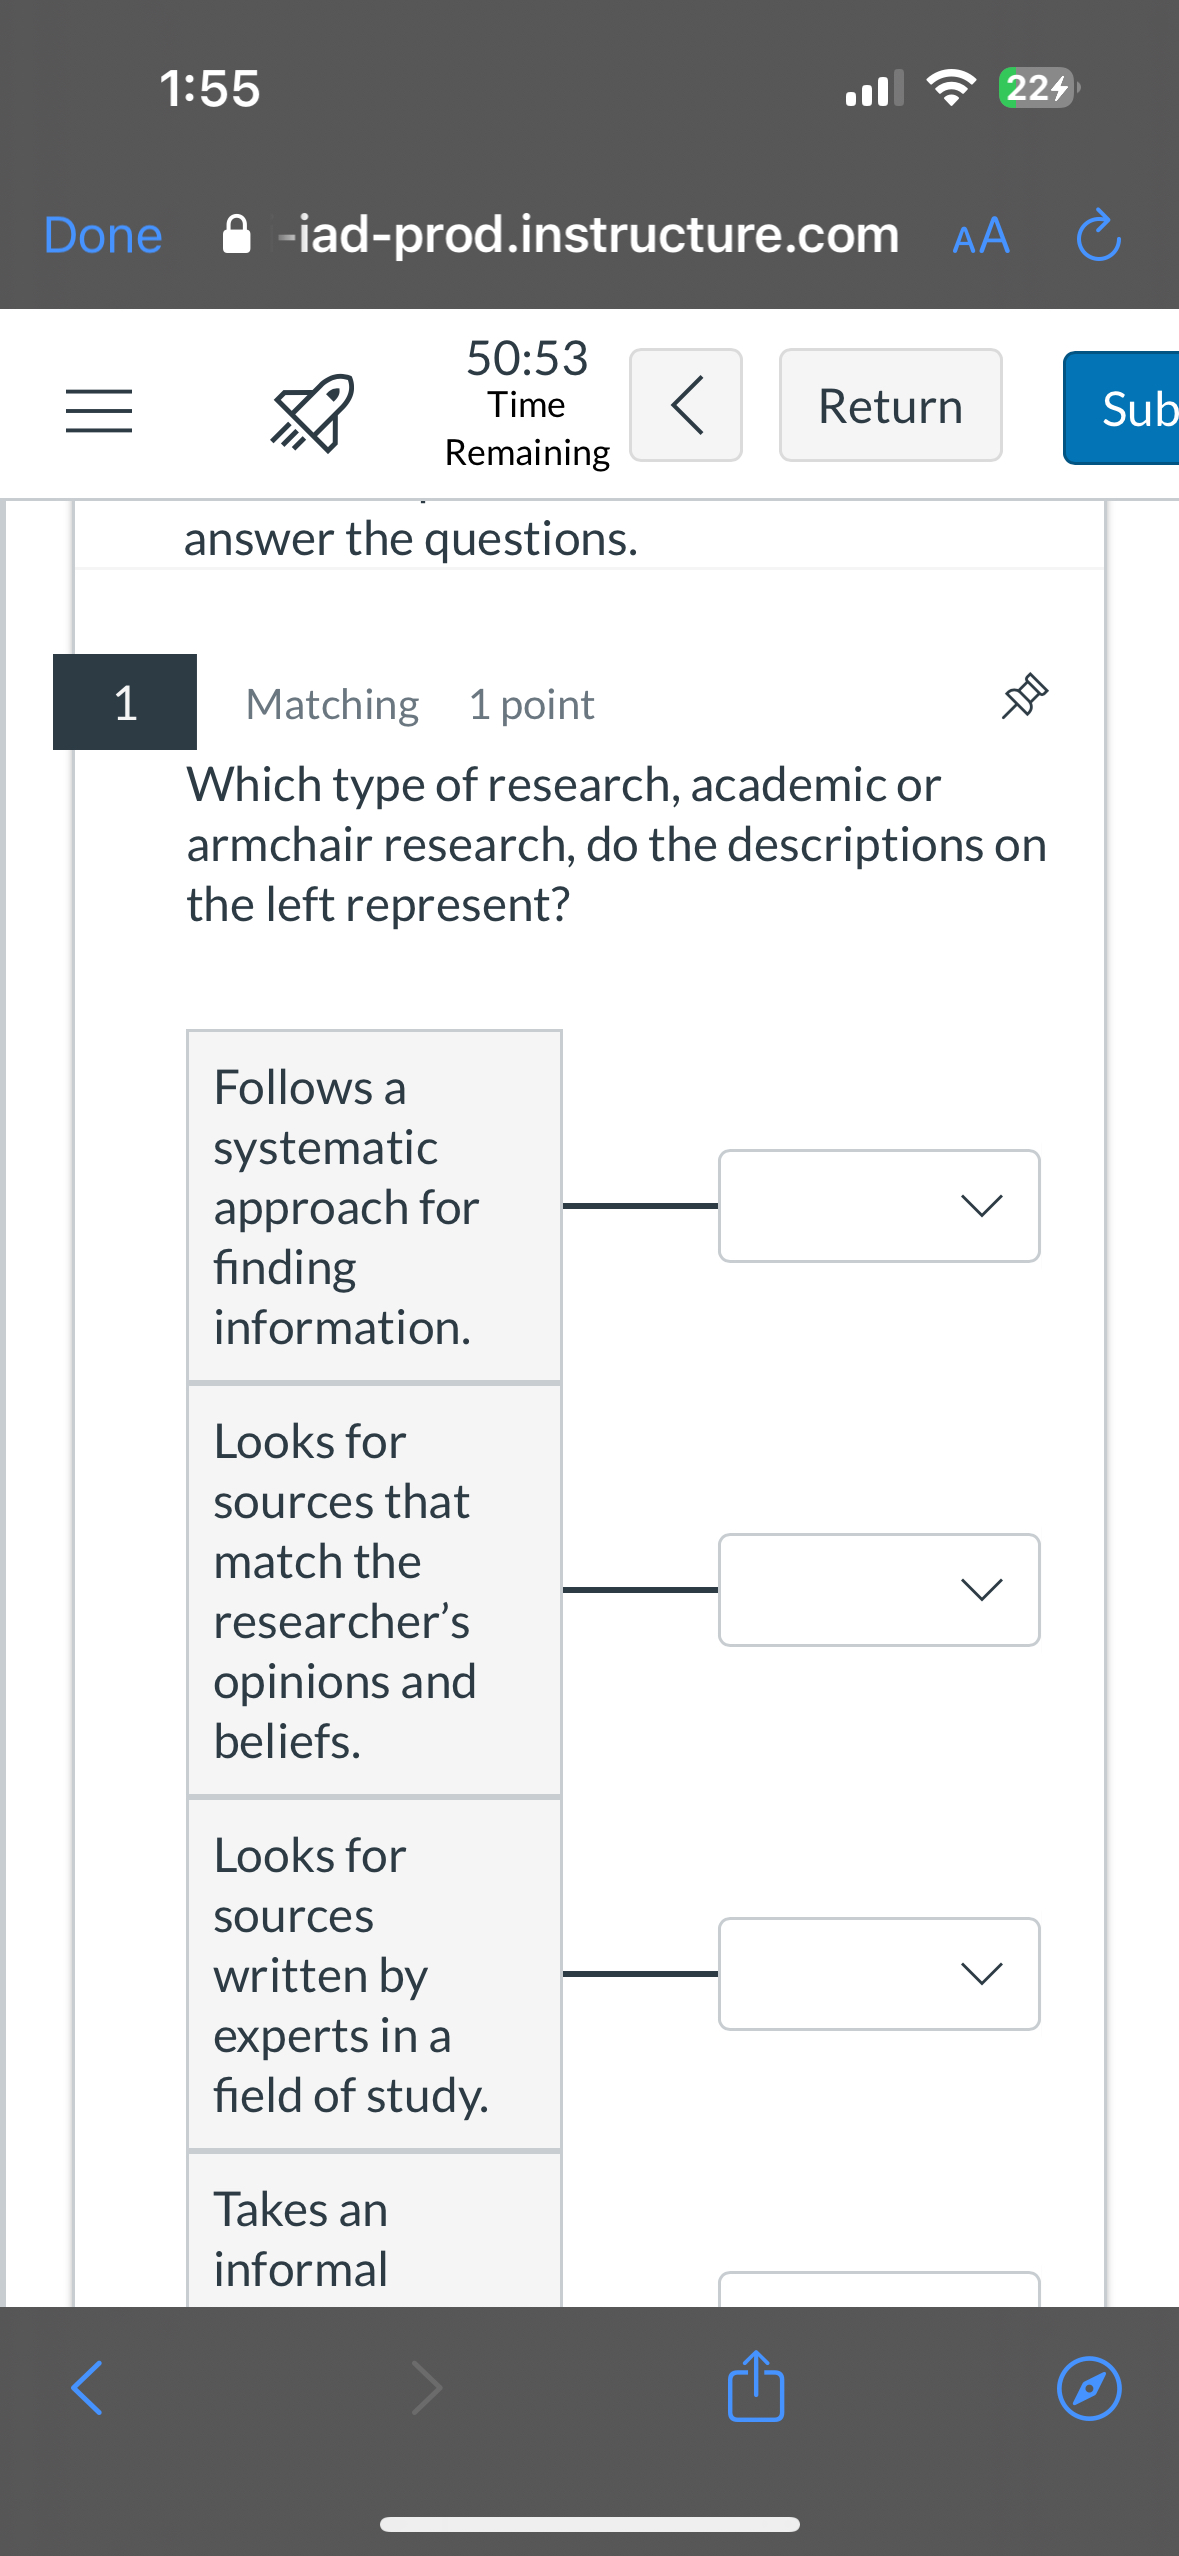The width and height of the screenshot is (1179, 2556).
Task: Tap the share icon in bottom toolbar
Action: tap(756, 2386)
